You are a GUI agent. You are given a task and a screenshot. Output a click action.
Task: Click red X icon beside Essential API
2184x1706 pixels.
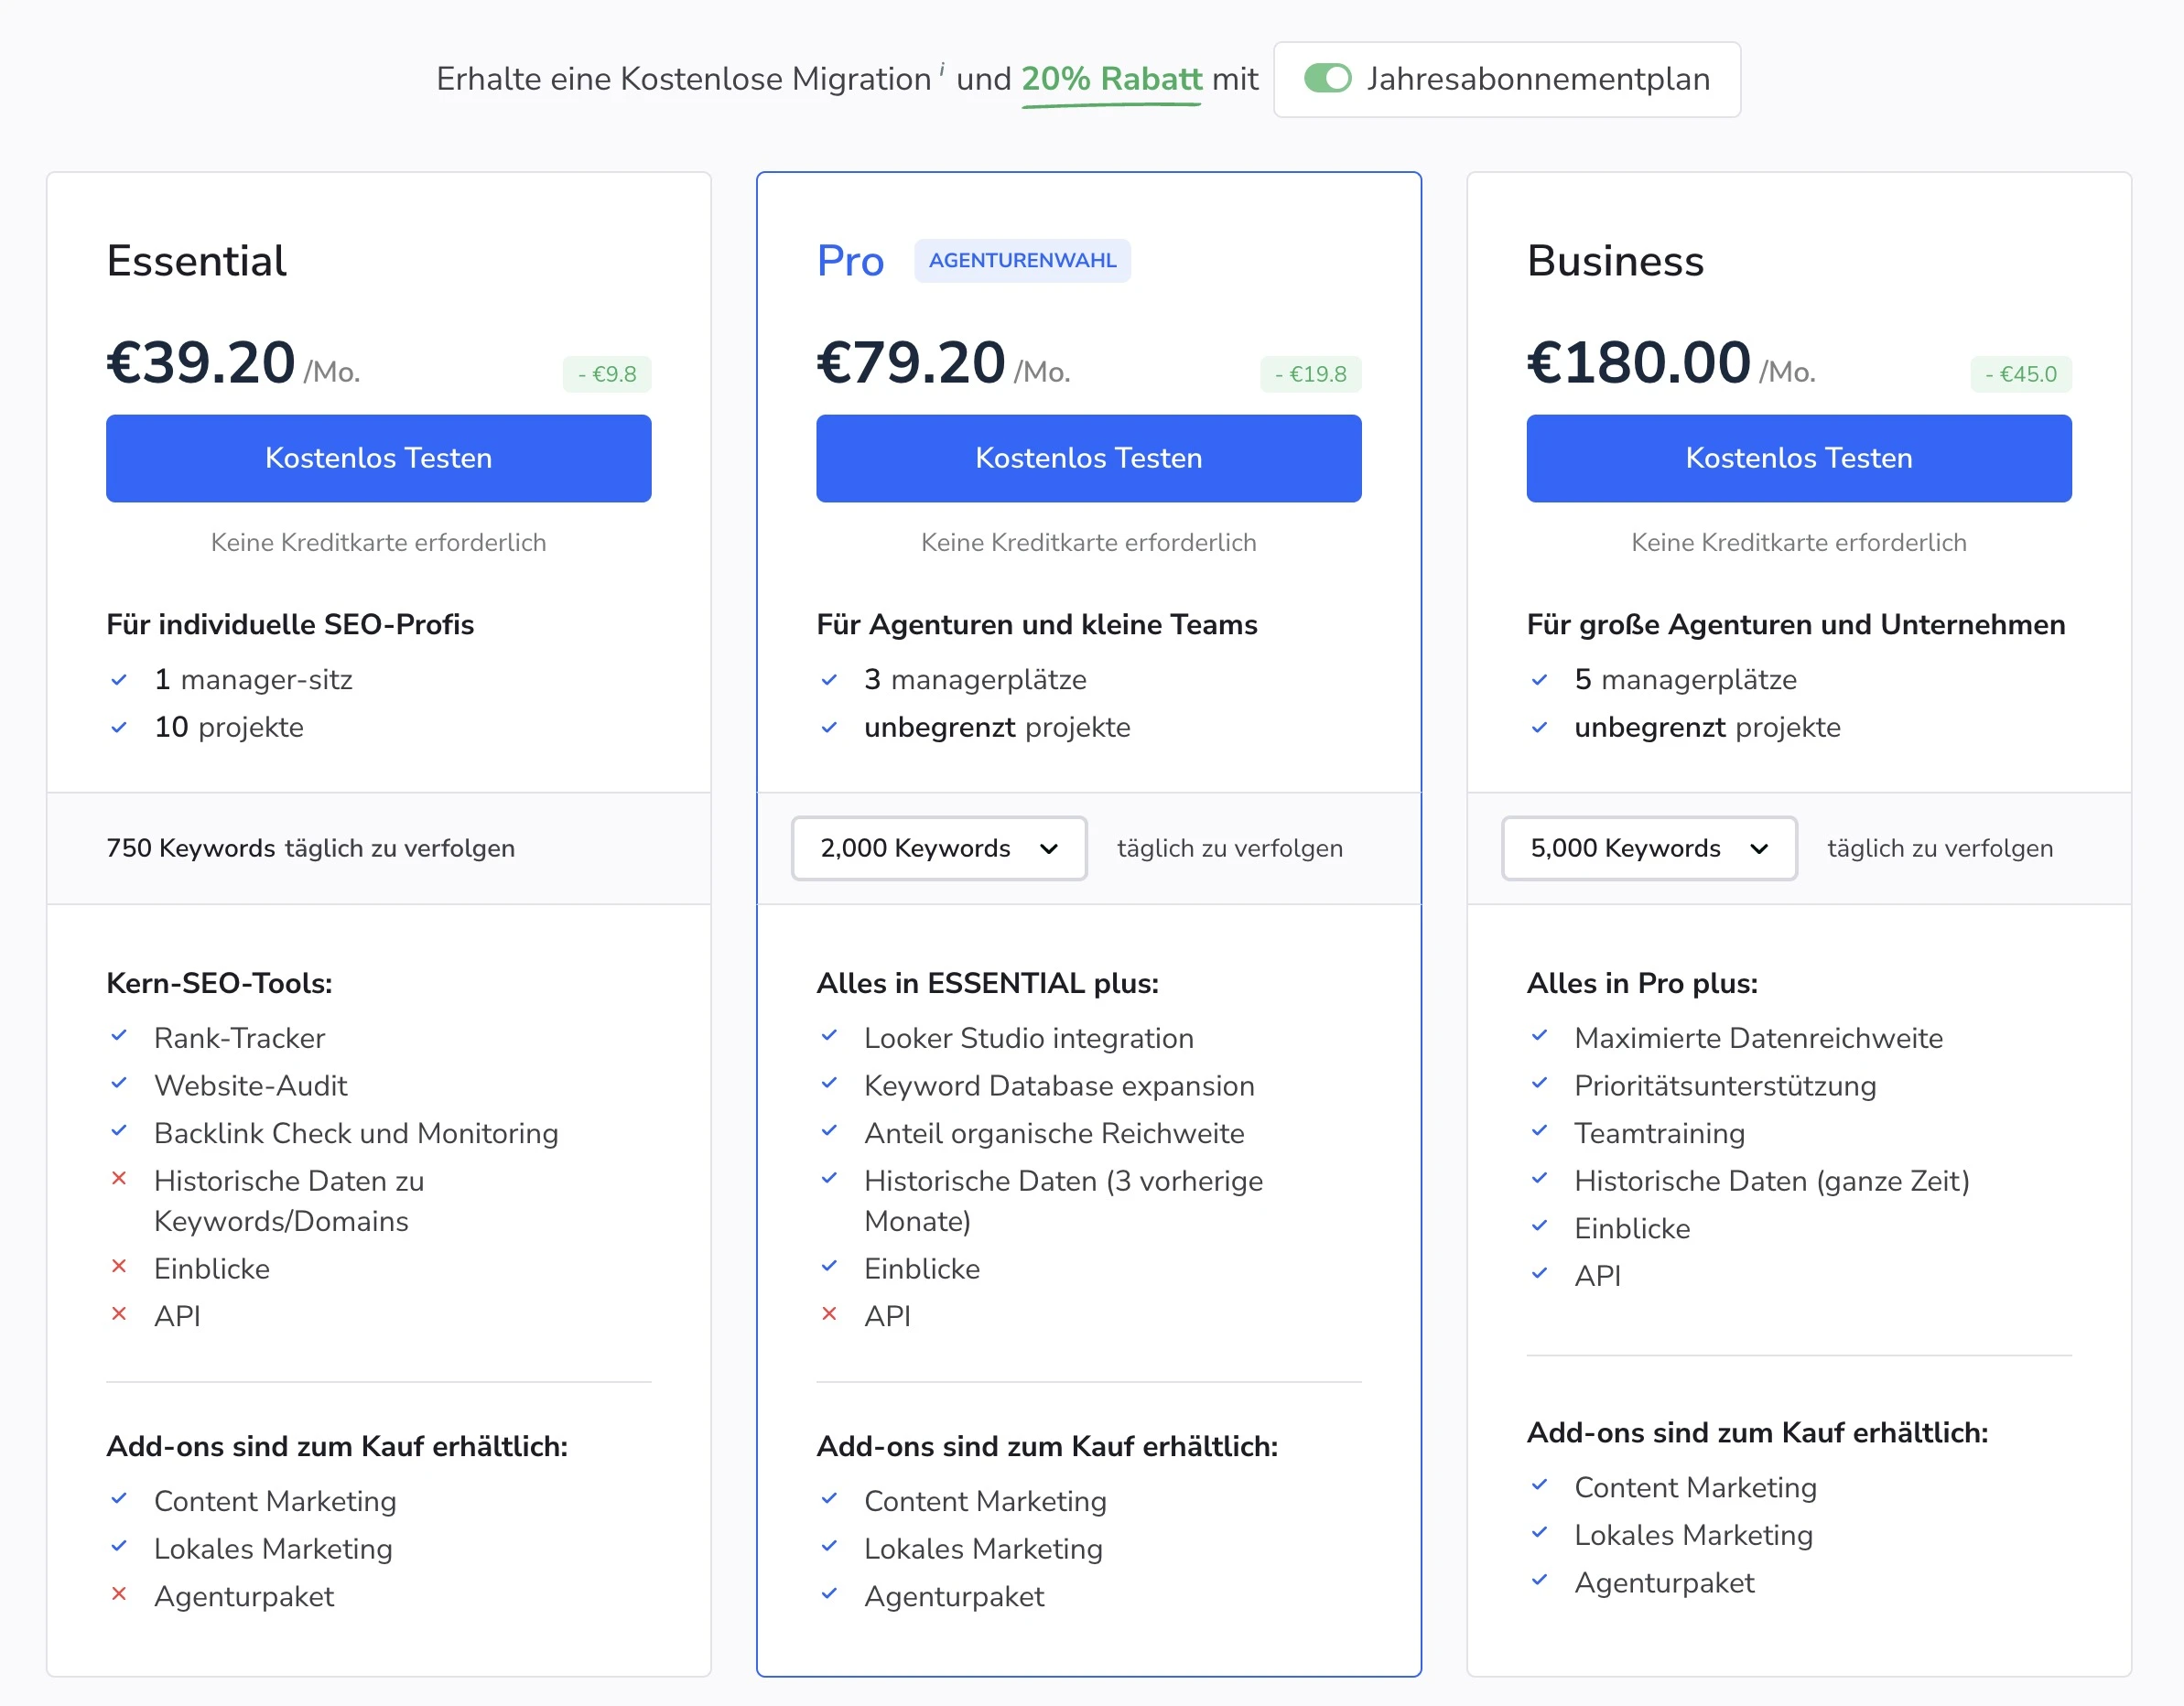pyautogui.click(x=119, y=1314)
